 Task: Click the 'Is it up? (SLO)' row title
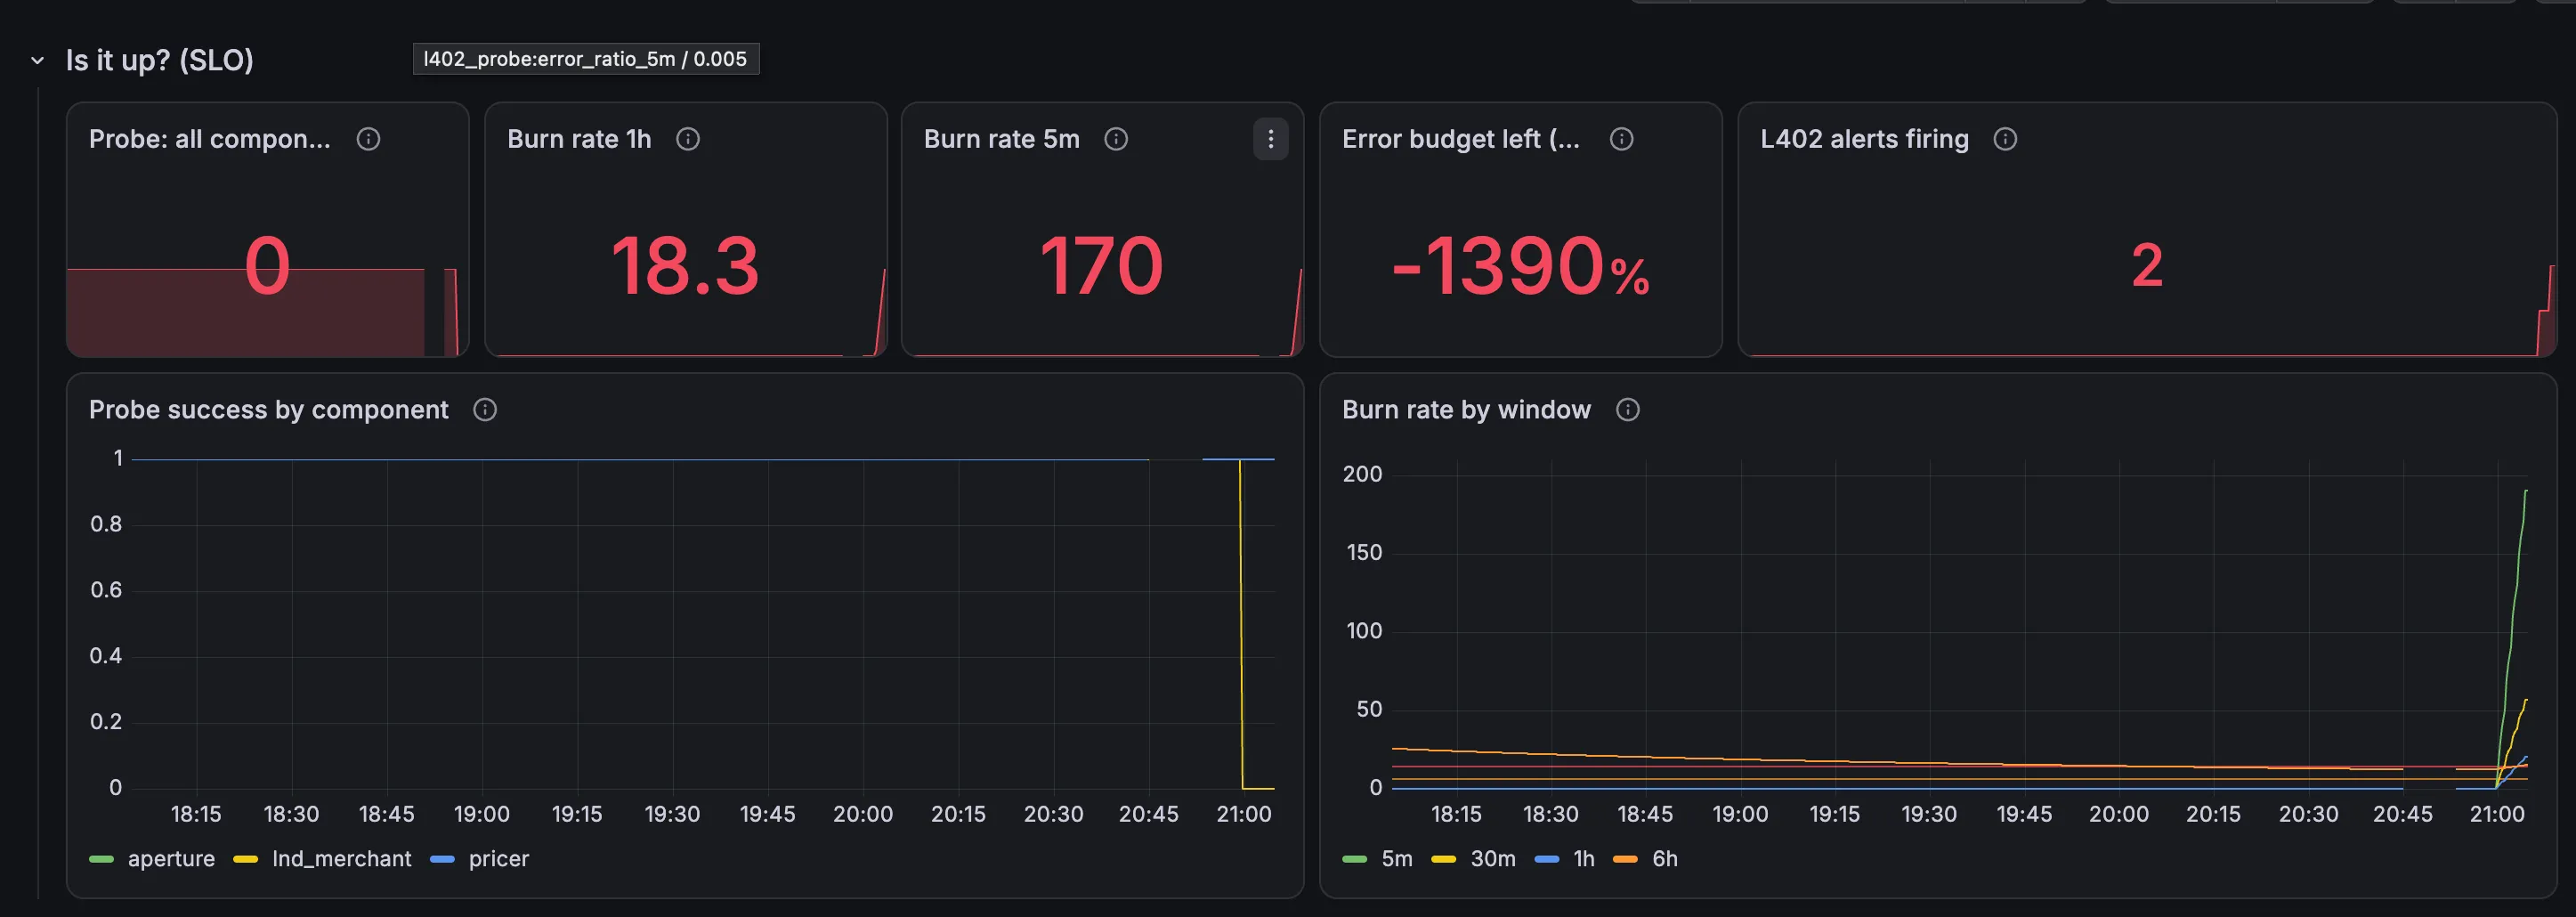pyautogui.click(x=160, y=61)
